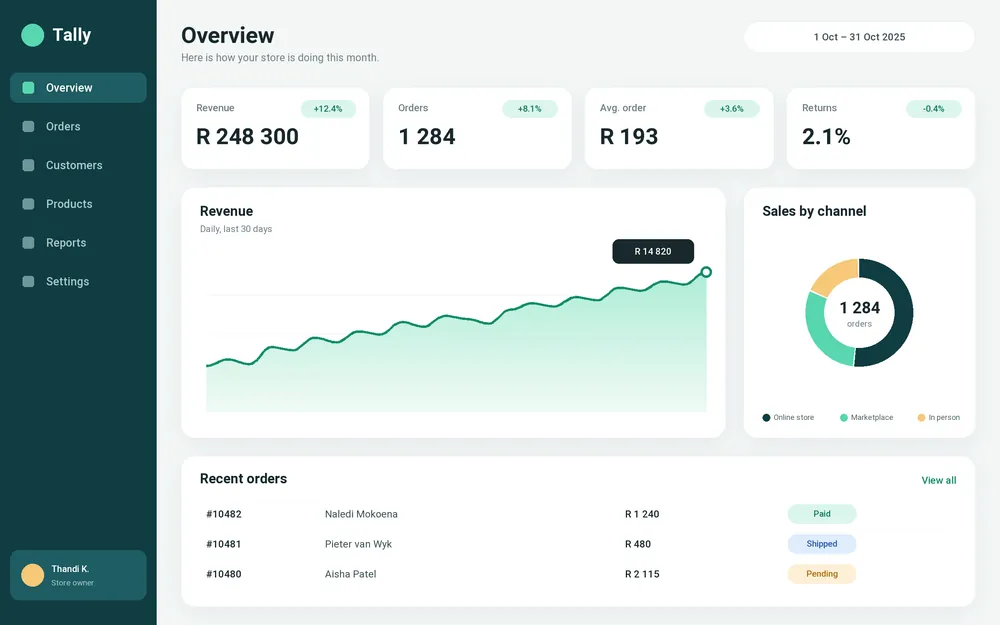Click the R 1 240 order amount
Image resolution: width=1000 pixels, height=625 pixels.
[x=642, y=514]
